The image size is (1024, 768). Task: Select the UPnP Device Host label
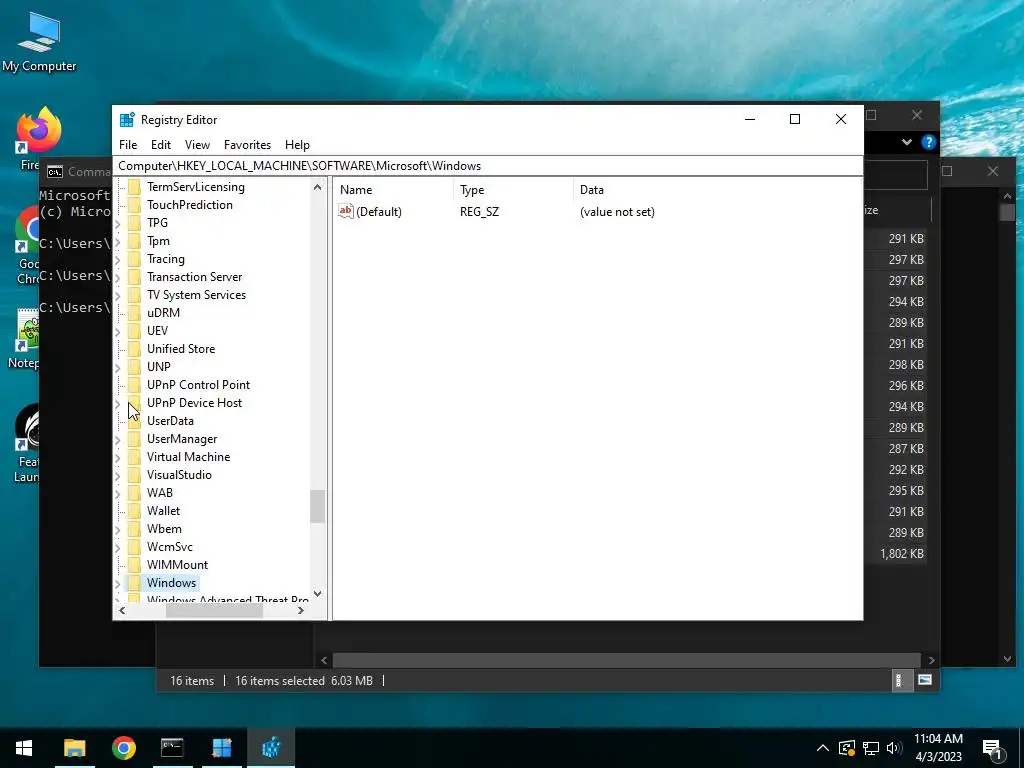tap(194, 403)
